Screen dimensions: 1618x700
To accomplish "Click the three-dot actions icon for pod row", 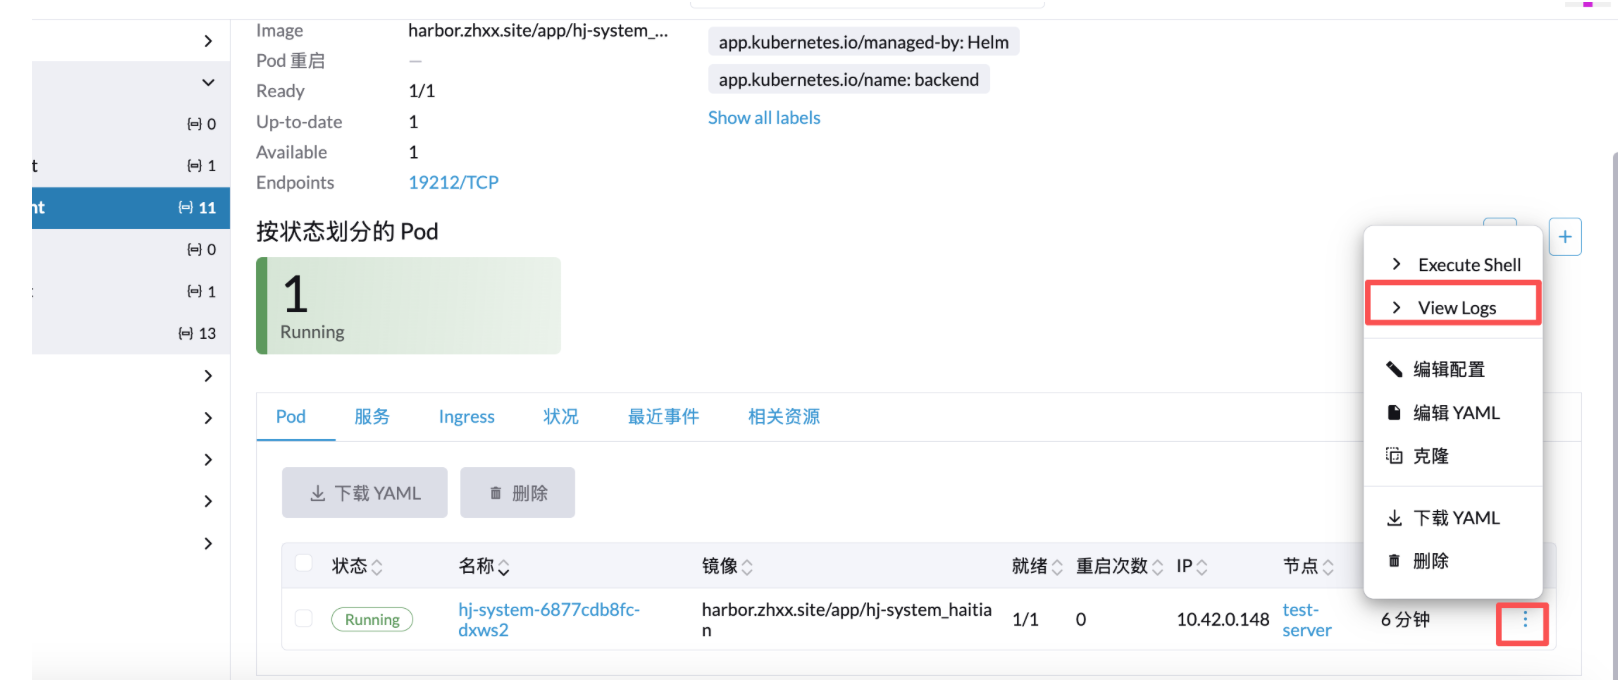I will [1524, 621].
